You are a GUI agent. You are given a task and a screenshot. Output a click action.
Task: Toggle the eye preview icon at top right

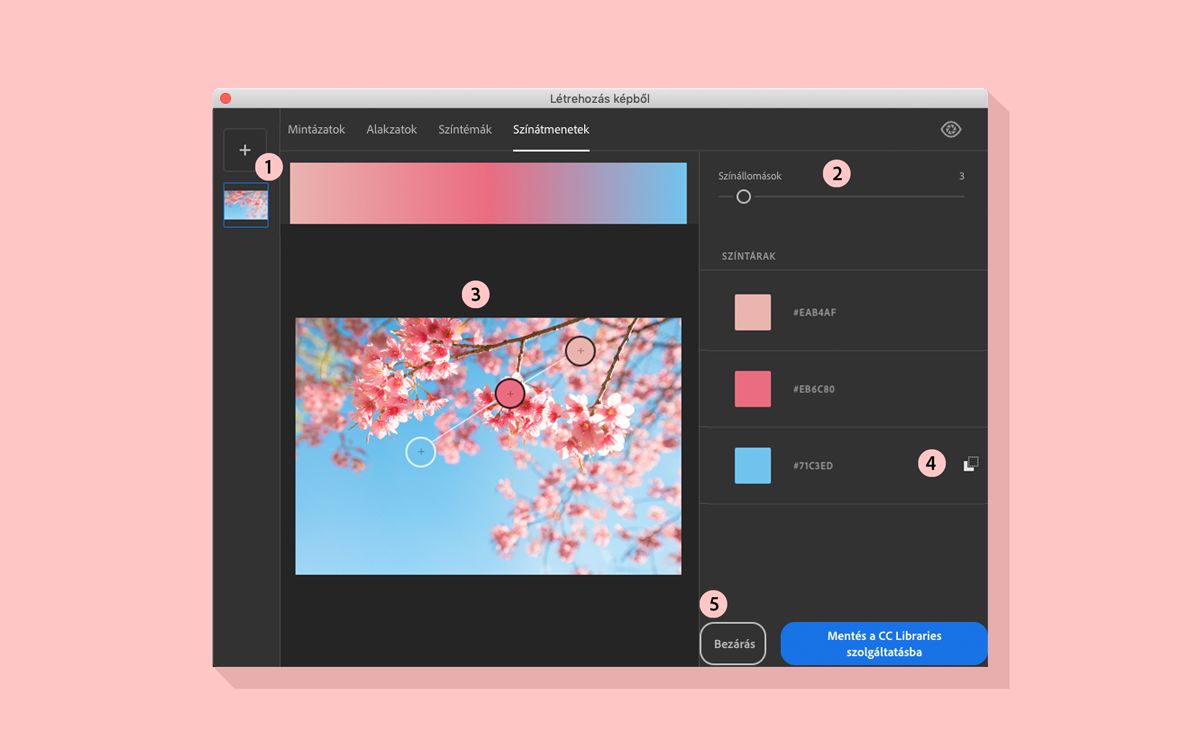tap(951, 129)
